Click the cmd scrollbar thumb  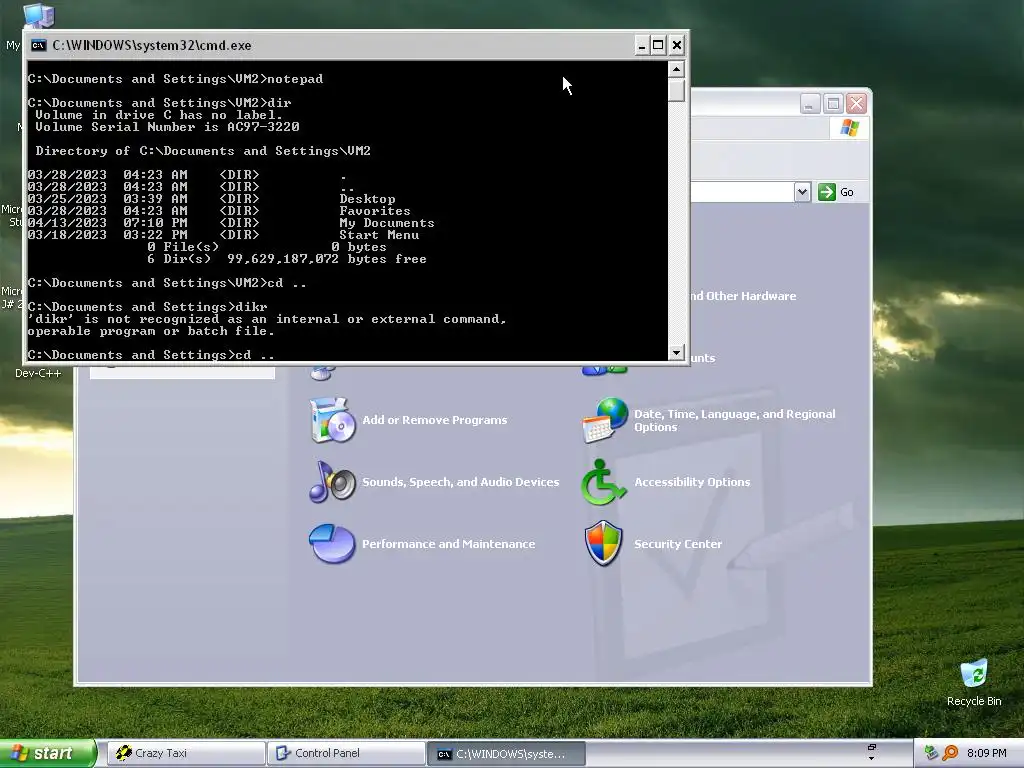coord(677,89)
